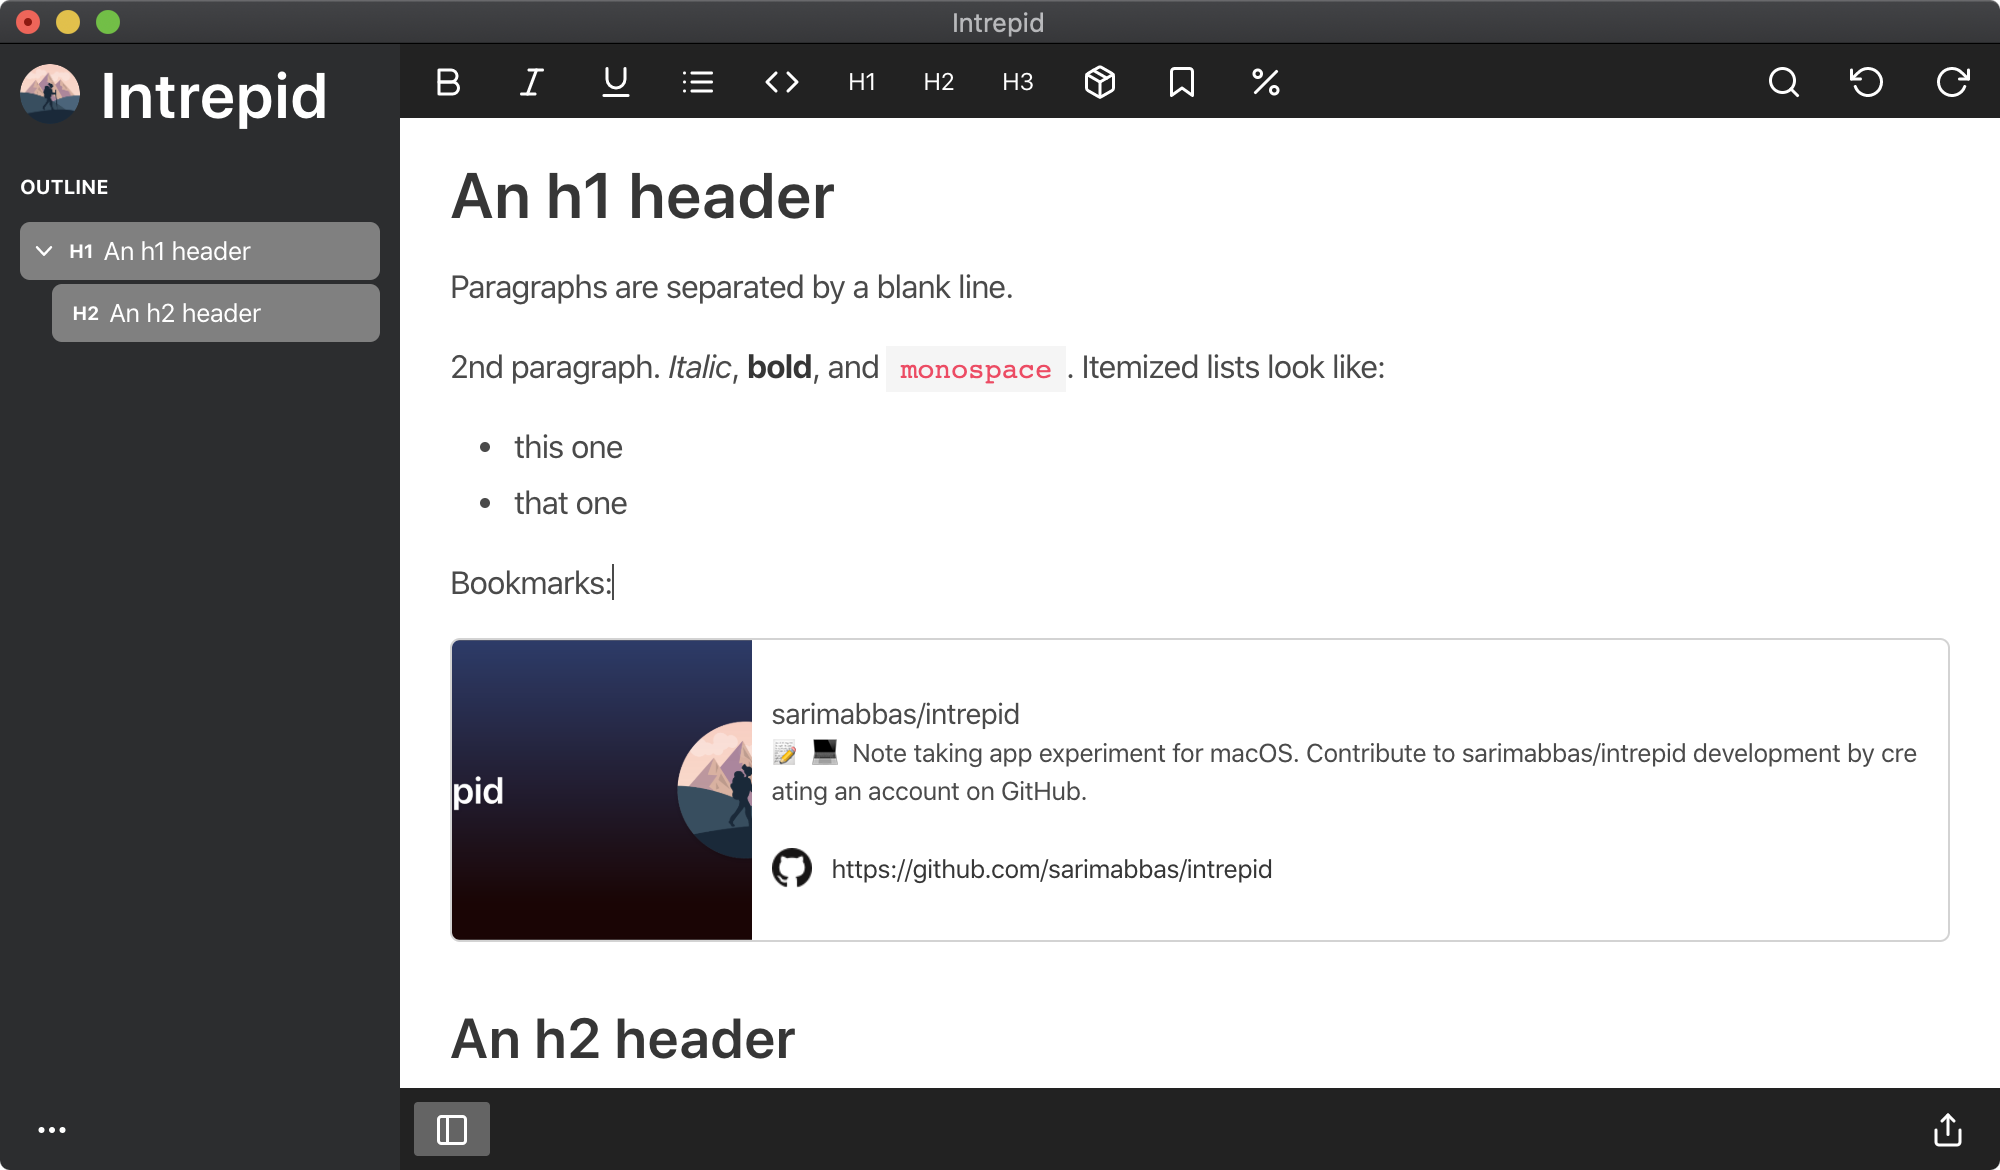Open the three-dots more options menu
Image resolution: width=2000 pixels, height=1170 pixels.
pos(52,1130)
